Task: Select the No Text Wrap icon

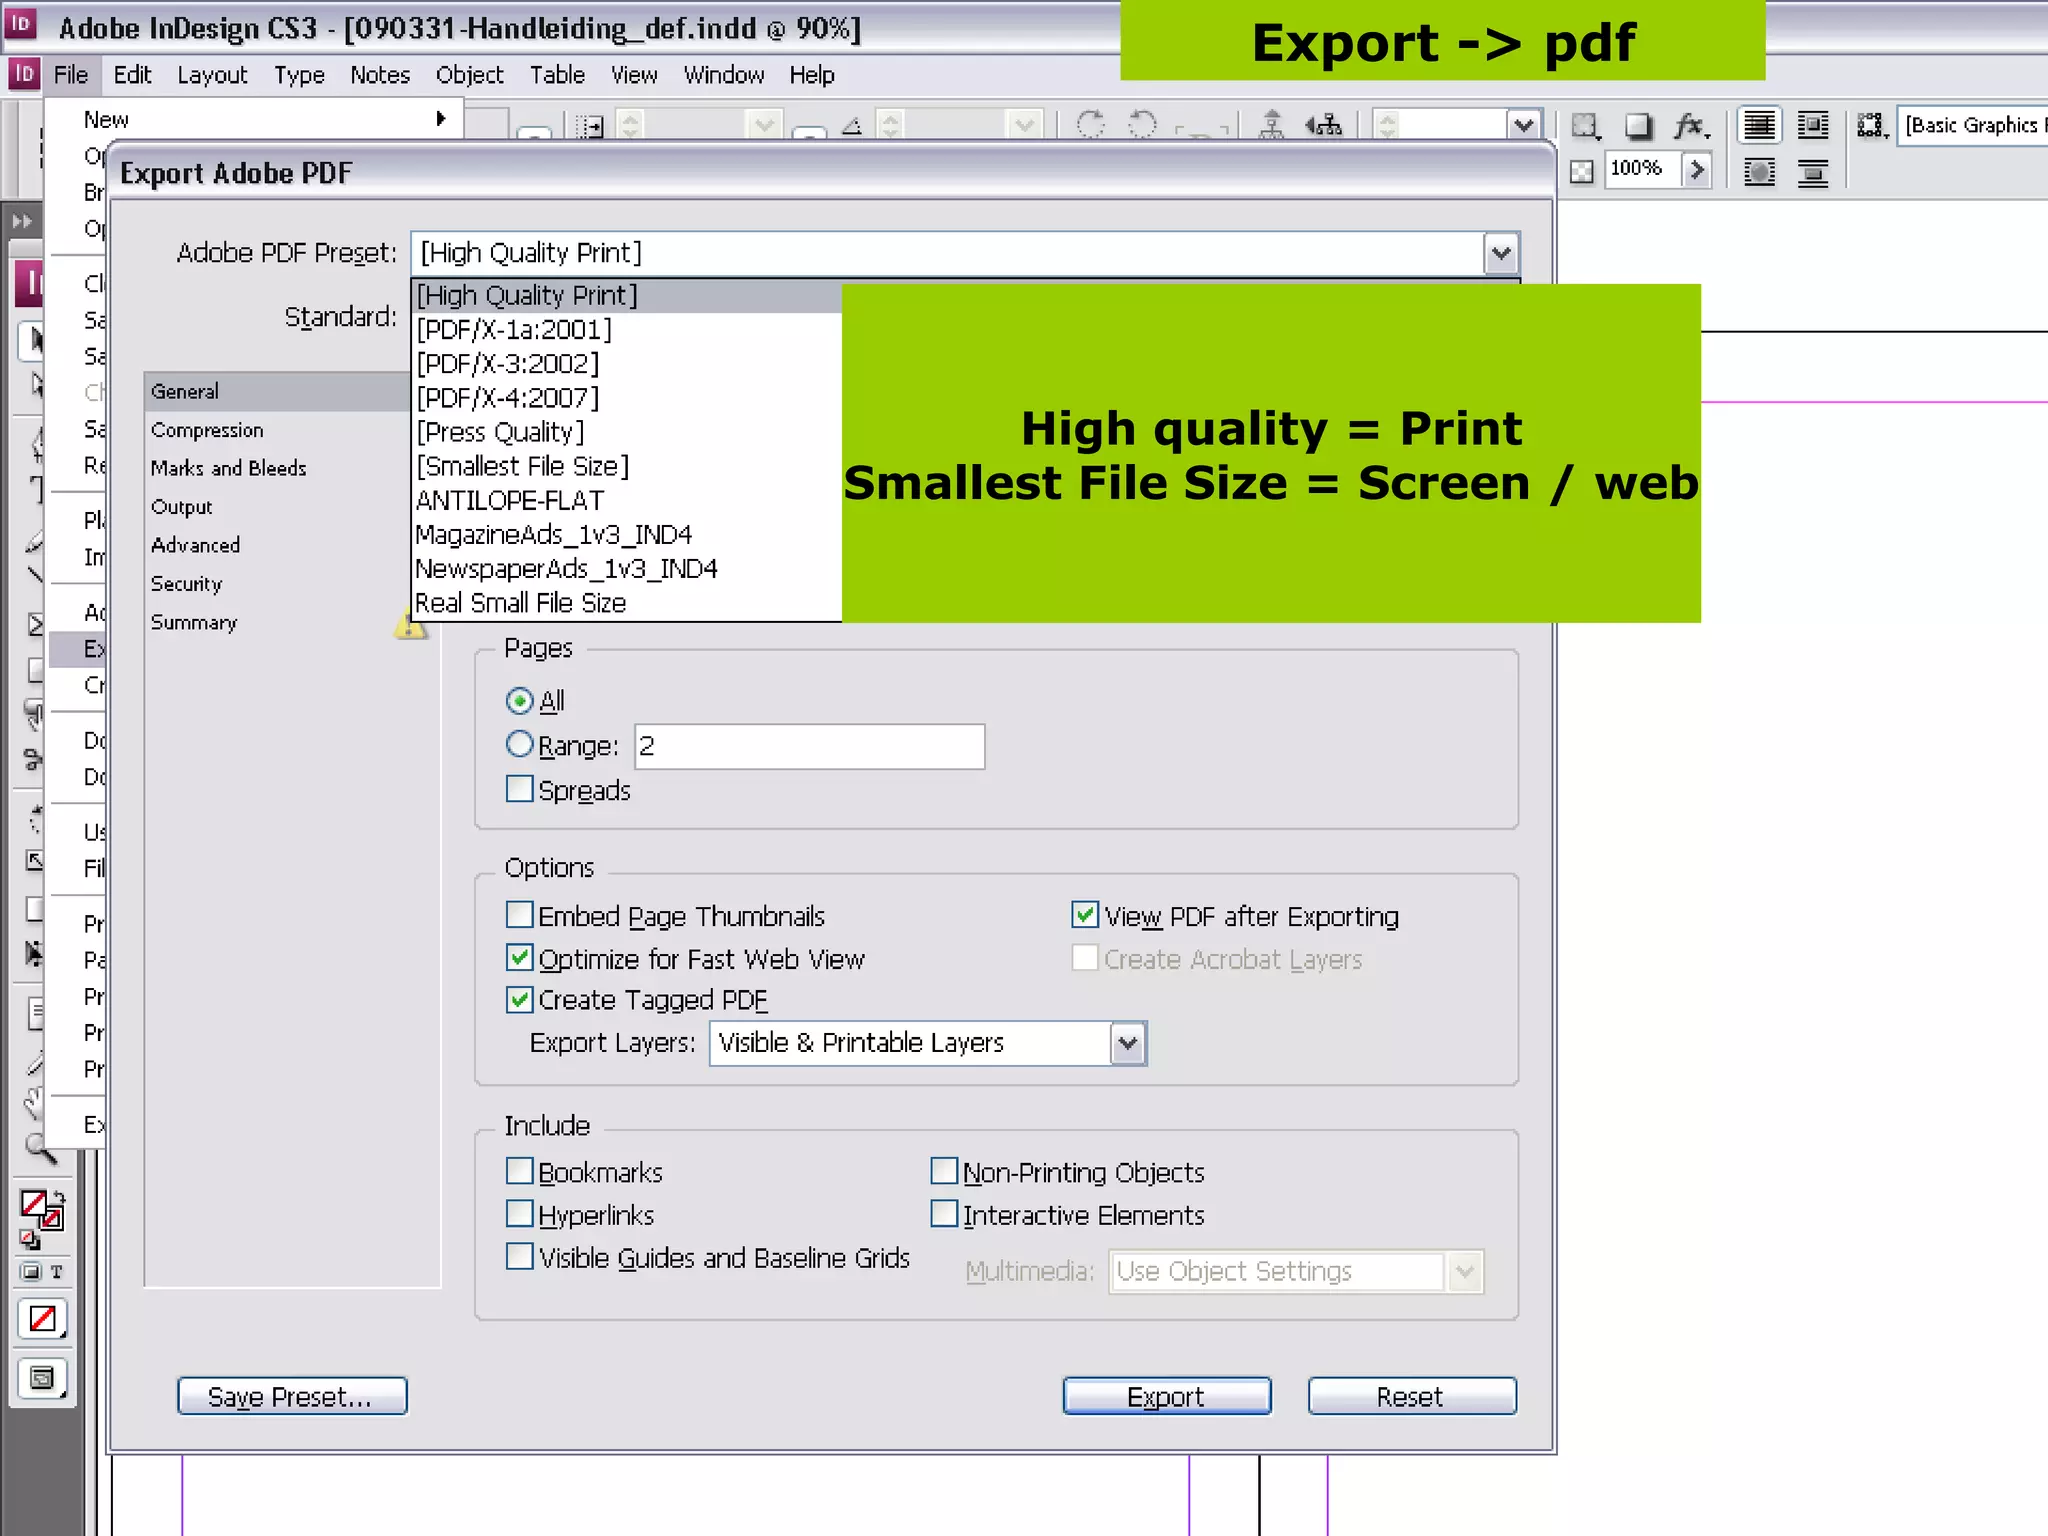Action: [x=1759, y=126]
